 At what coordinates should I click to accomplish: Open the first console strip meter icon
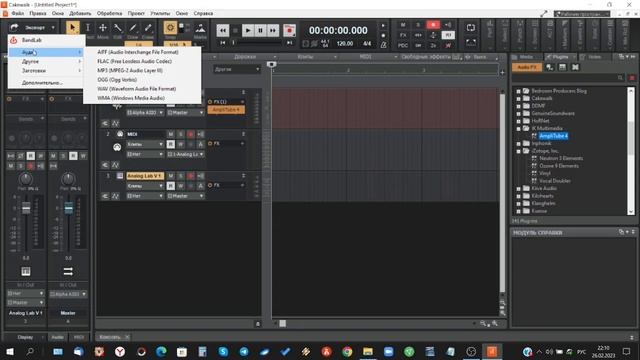pos(26,271)
